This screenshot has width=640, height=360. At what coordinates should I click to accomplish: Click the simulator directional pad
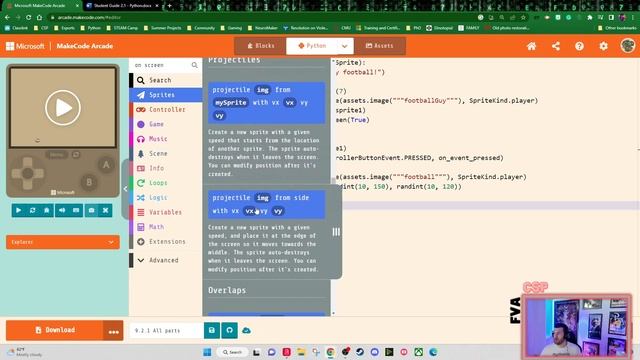[x=27, y=173]
